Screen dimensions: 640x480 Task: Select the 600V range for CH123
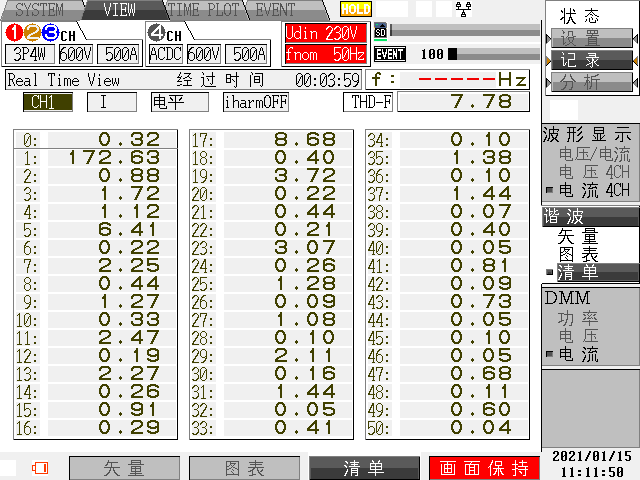[x=76, y=54]
